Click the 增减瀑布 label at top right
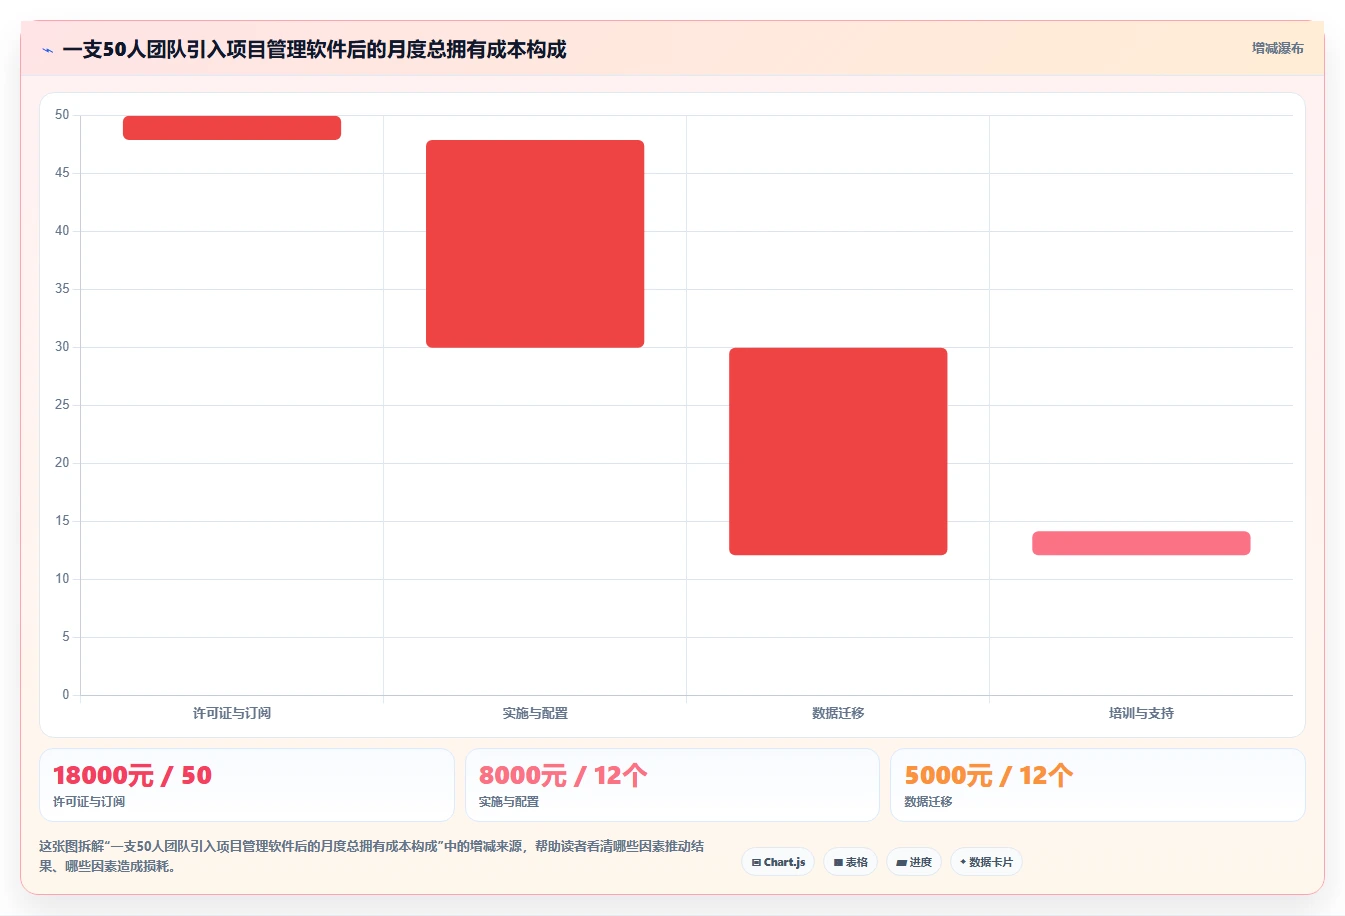 pos(1277,48)
